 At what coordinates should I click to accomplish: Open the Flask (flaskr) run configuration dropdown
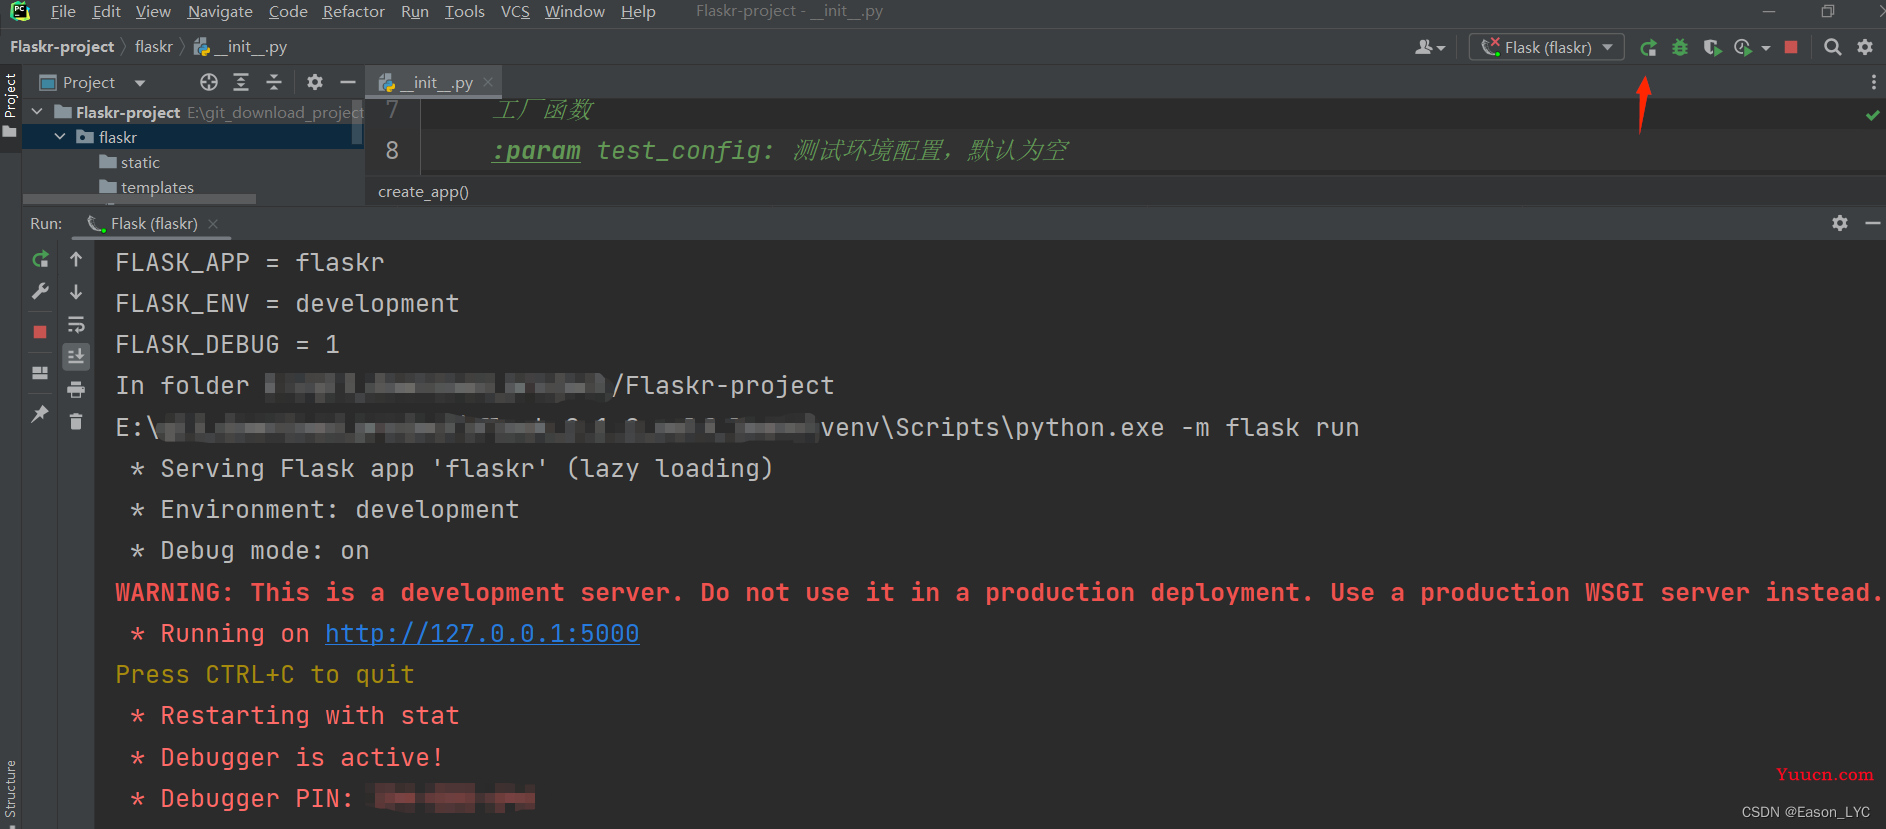point(1546,47)
